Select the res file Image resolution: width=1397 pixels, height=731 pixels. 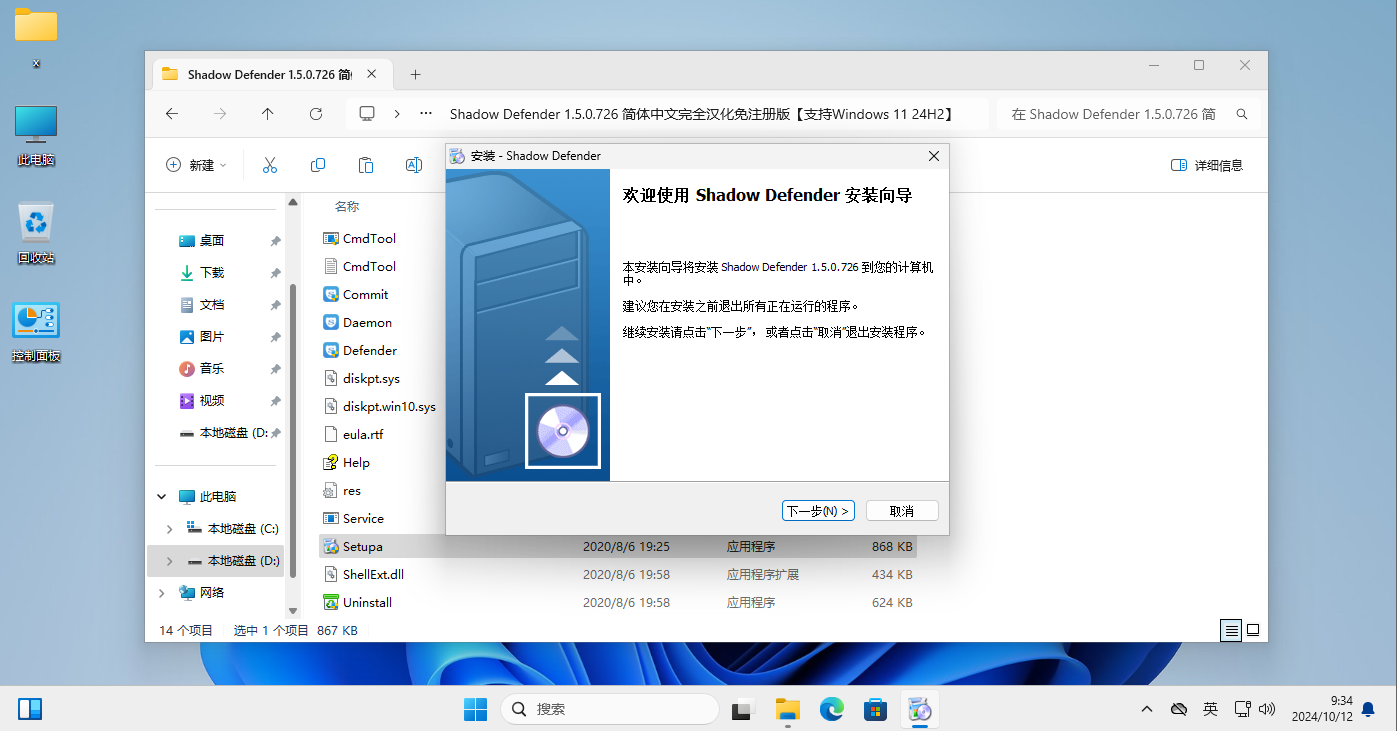tap(342, 491)
